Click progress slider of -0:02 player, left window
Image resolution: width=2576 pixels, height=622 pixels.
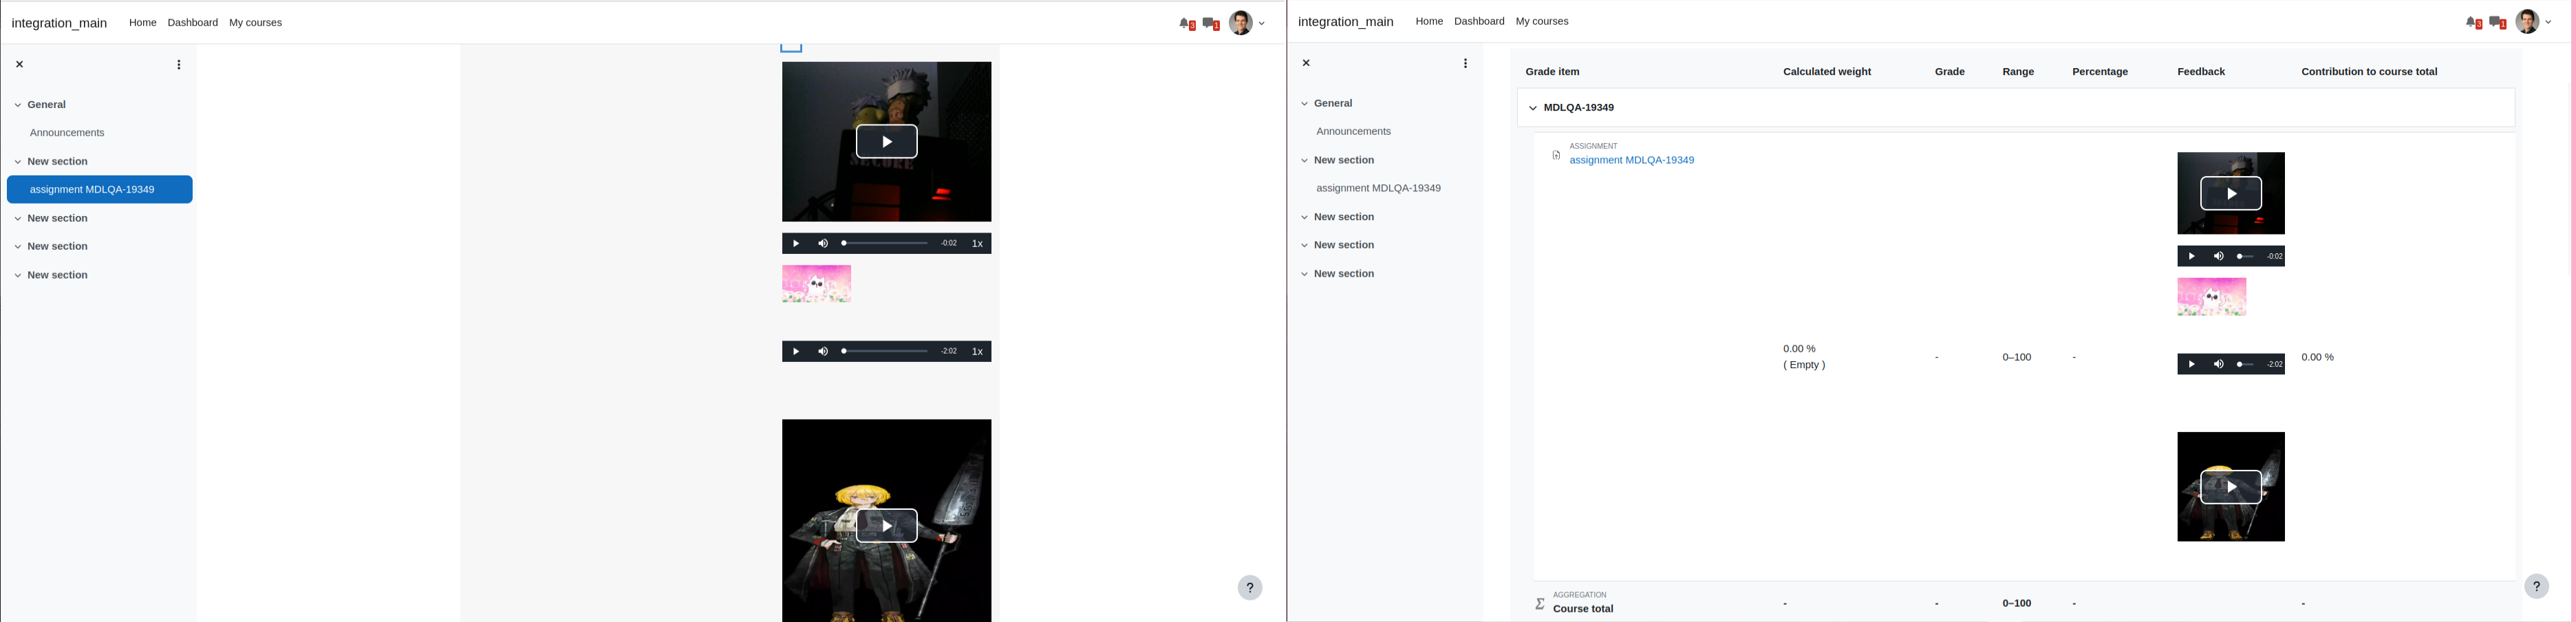coord(885,244)
